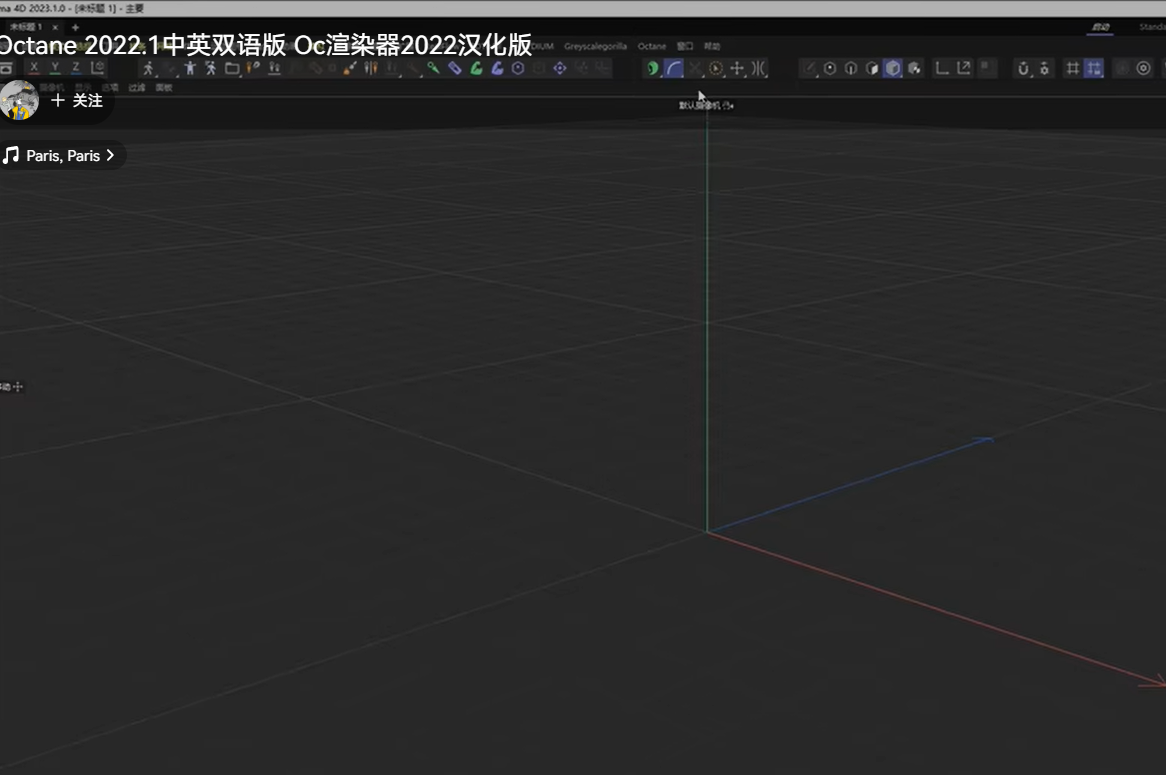
Task: Toggle the Z axis lock
Action: (76, 68)
